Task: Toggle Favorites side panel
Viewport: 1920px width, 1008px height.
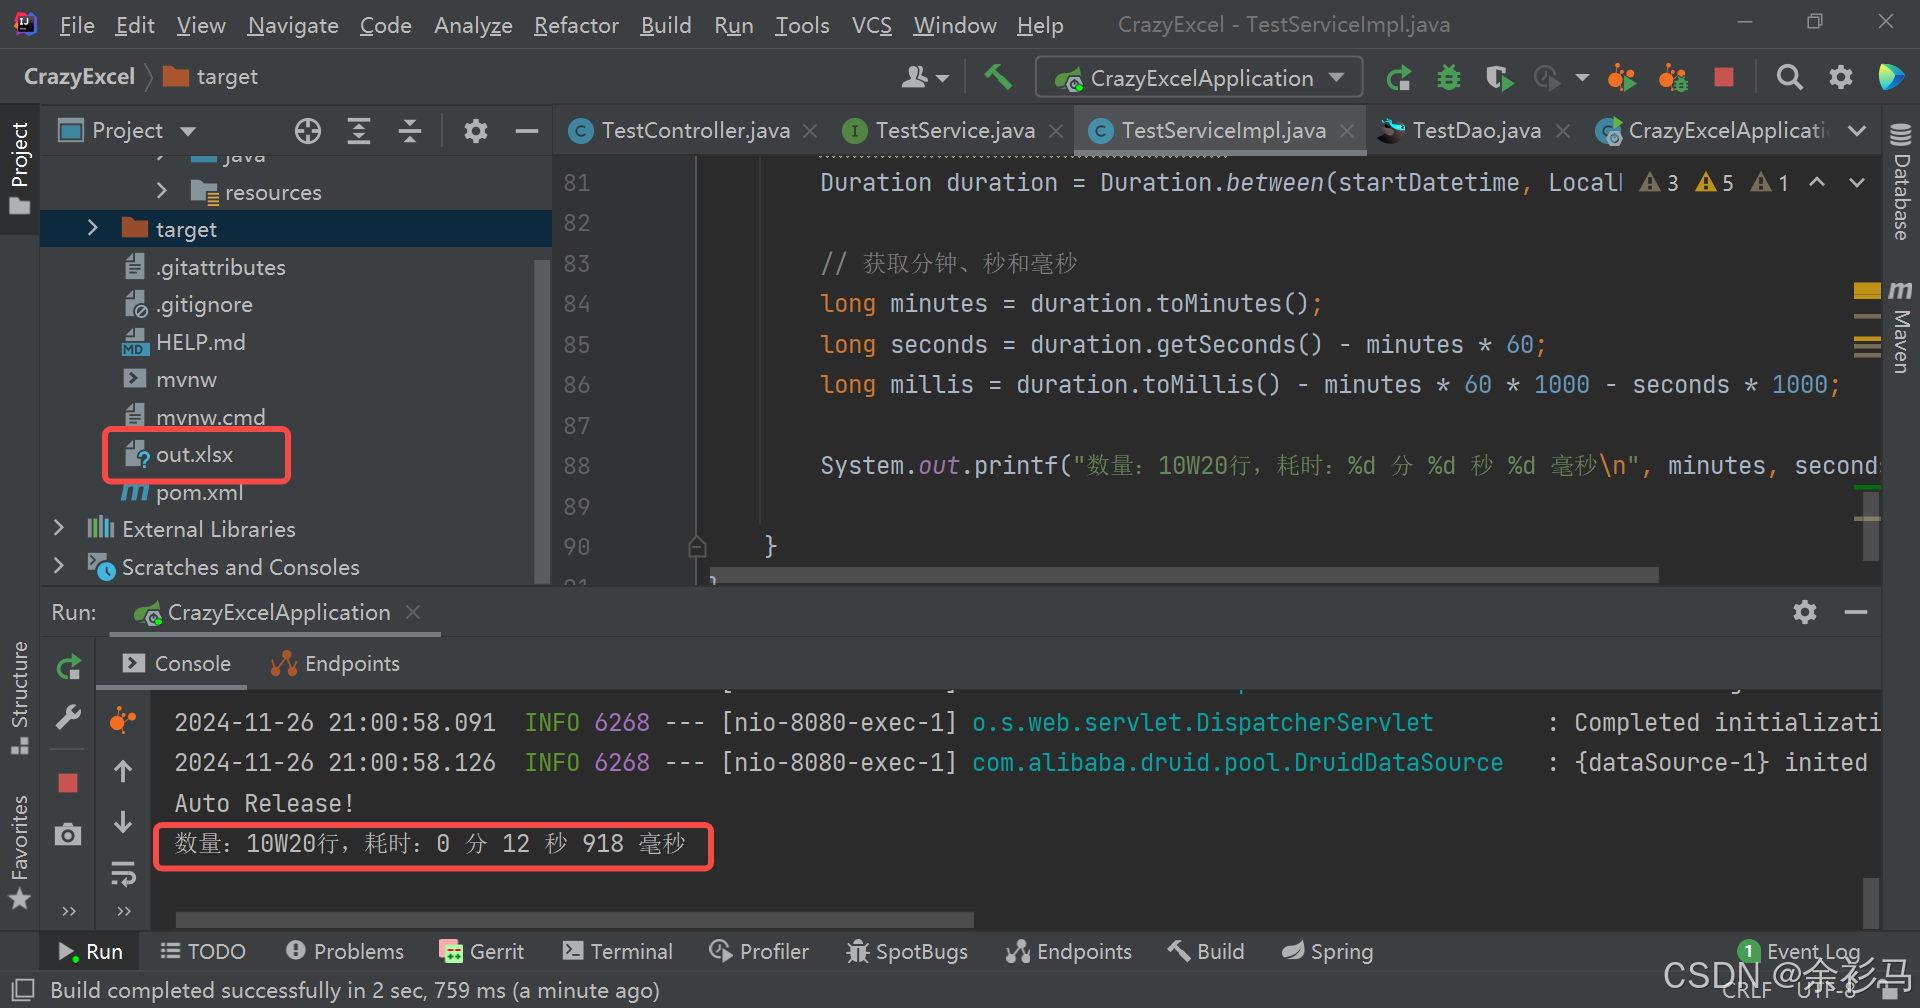Action: coord(19,852)
